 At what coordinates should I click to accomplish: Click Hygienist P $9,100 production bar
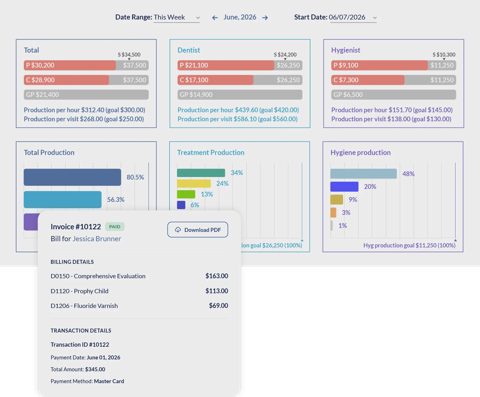click(x=393, y=65)
